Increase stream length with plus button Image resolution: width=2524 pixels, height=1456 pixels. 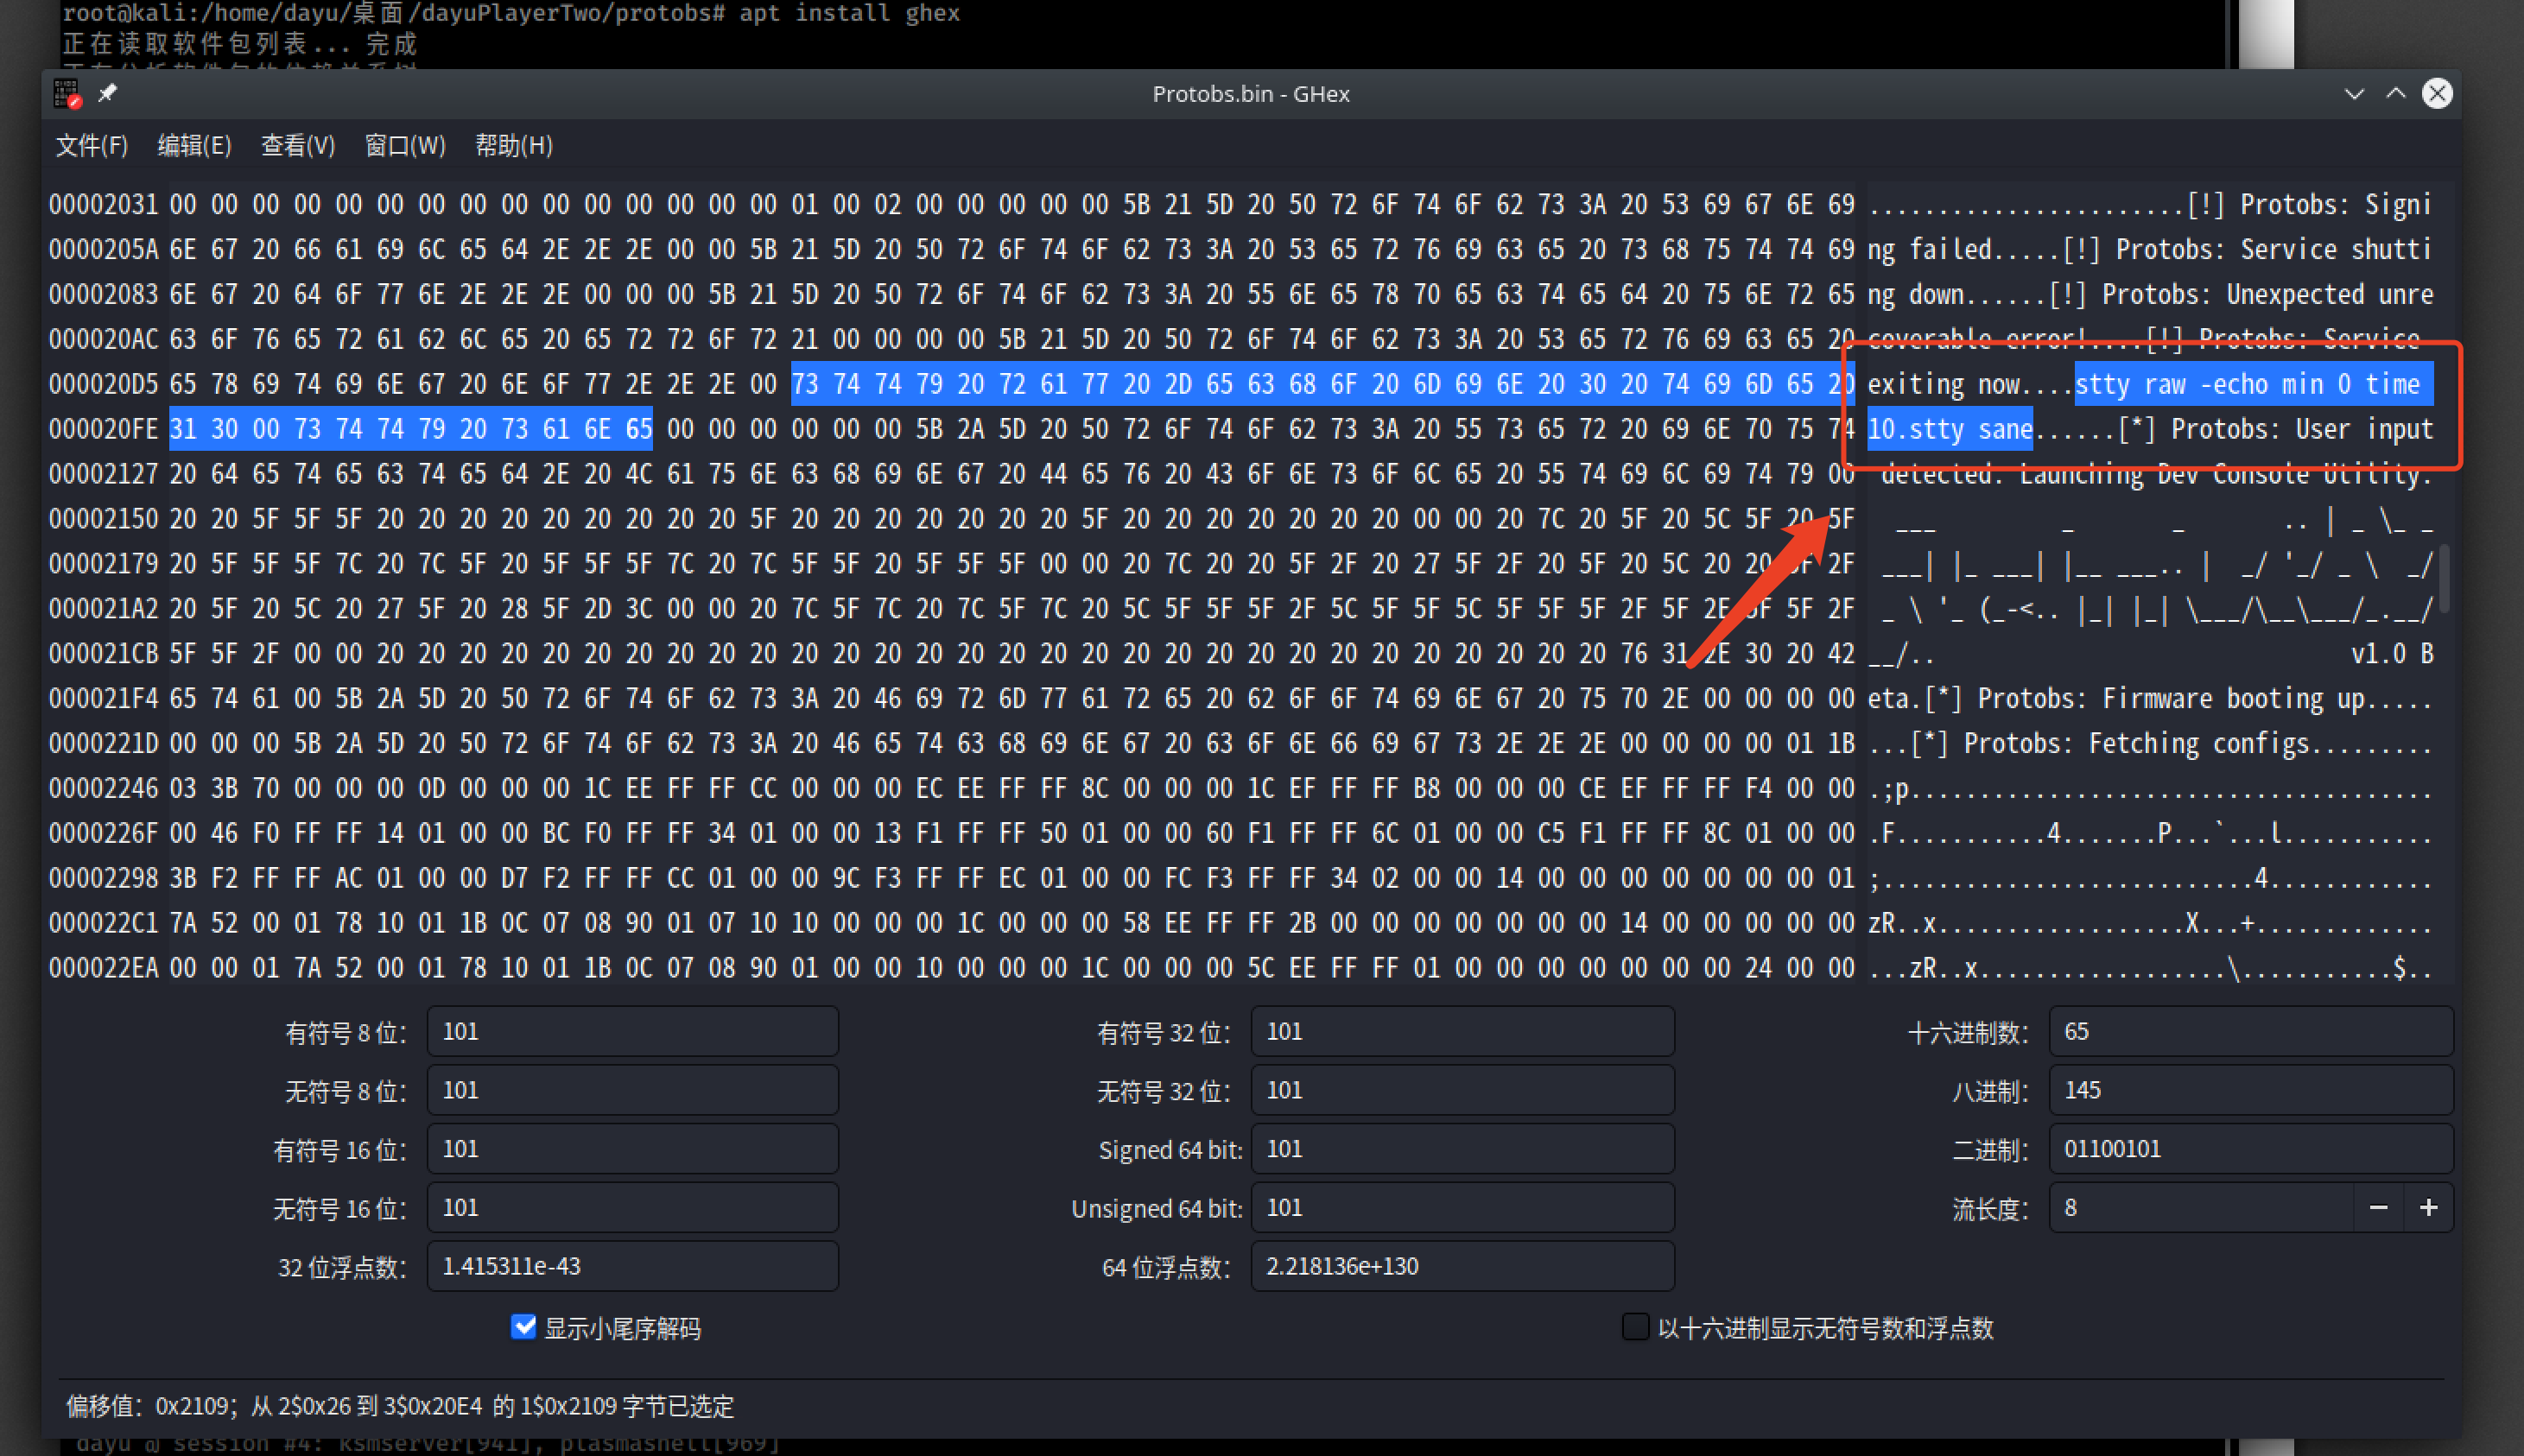click(x=2428, y=1208)
